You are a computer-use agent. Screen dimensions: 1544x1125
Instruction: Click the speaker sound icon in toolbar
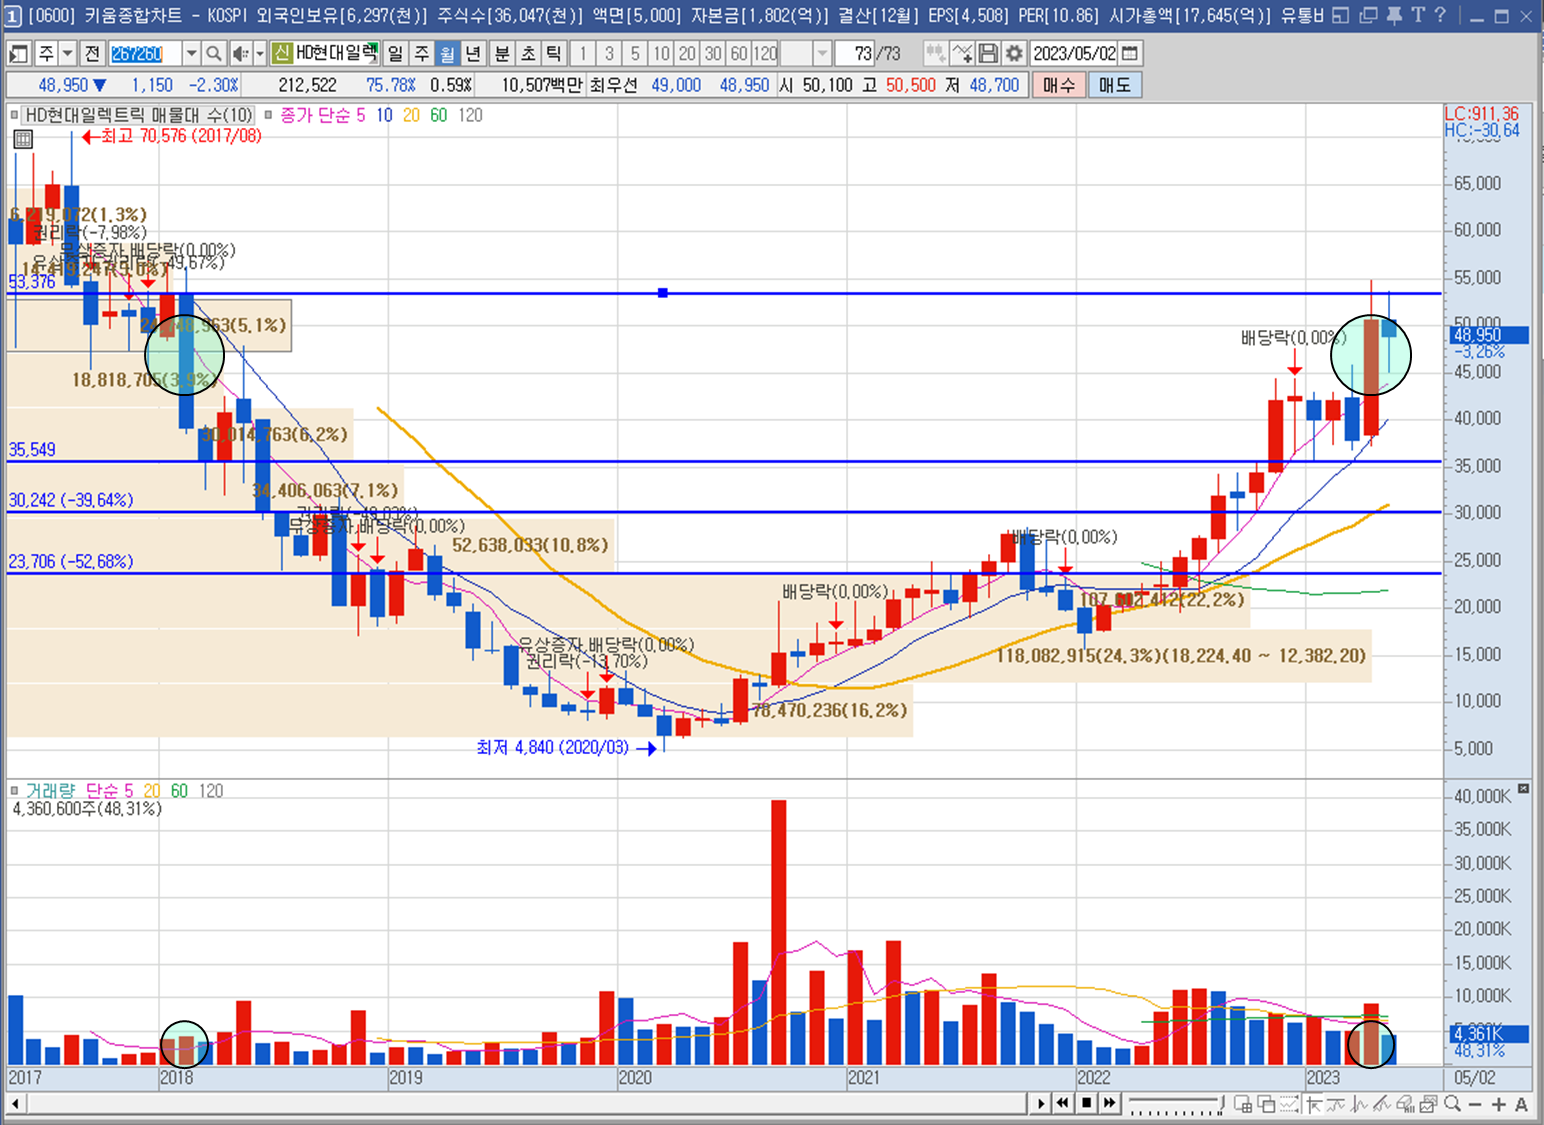(240, 54)
